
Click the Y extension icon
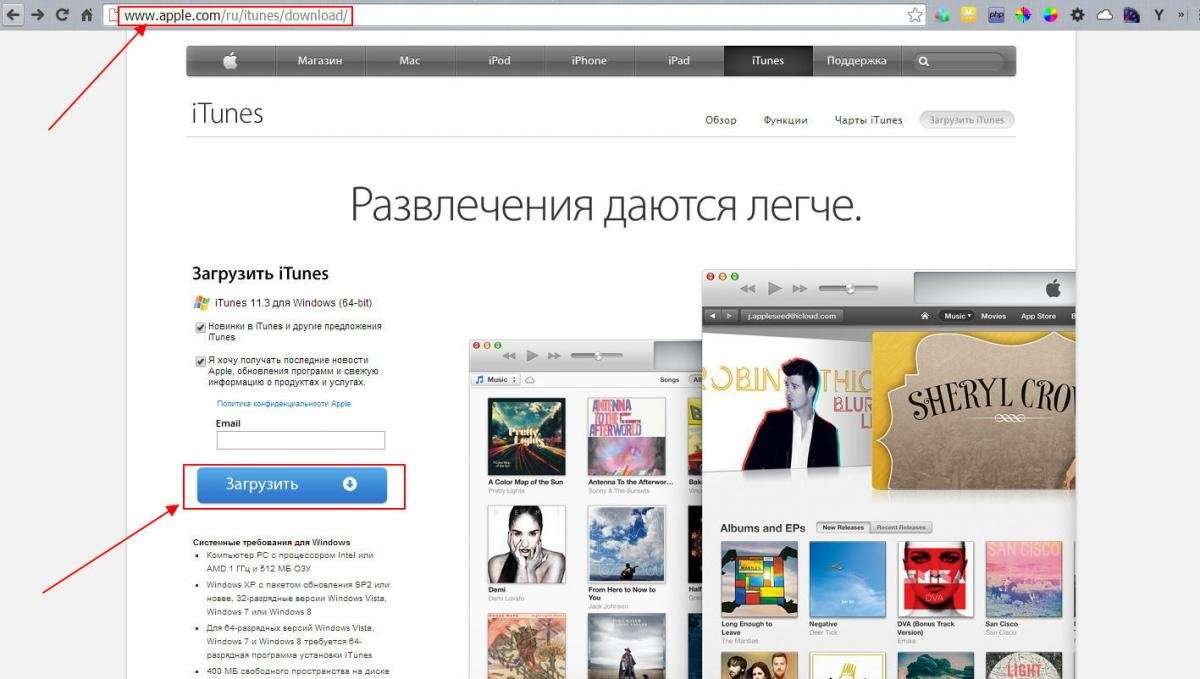[1159, 15]
